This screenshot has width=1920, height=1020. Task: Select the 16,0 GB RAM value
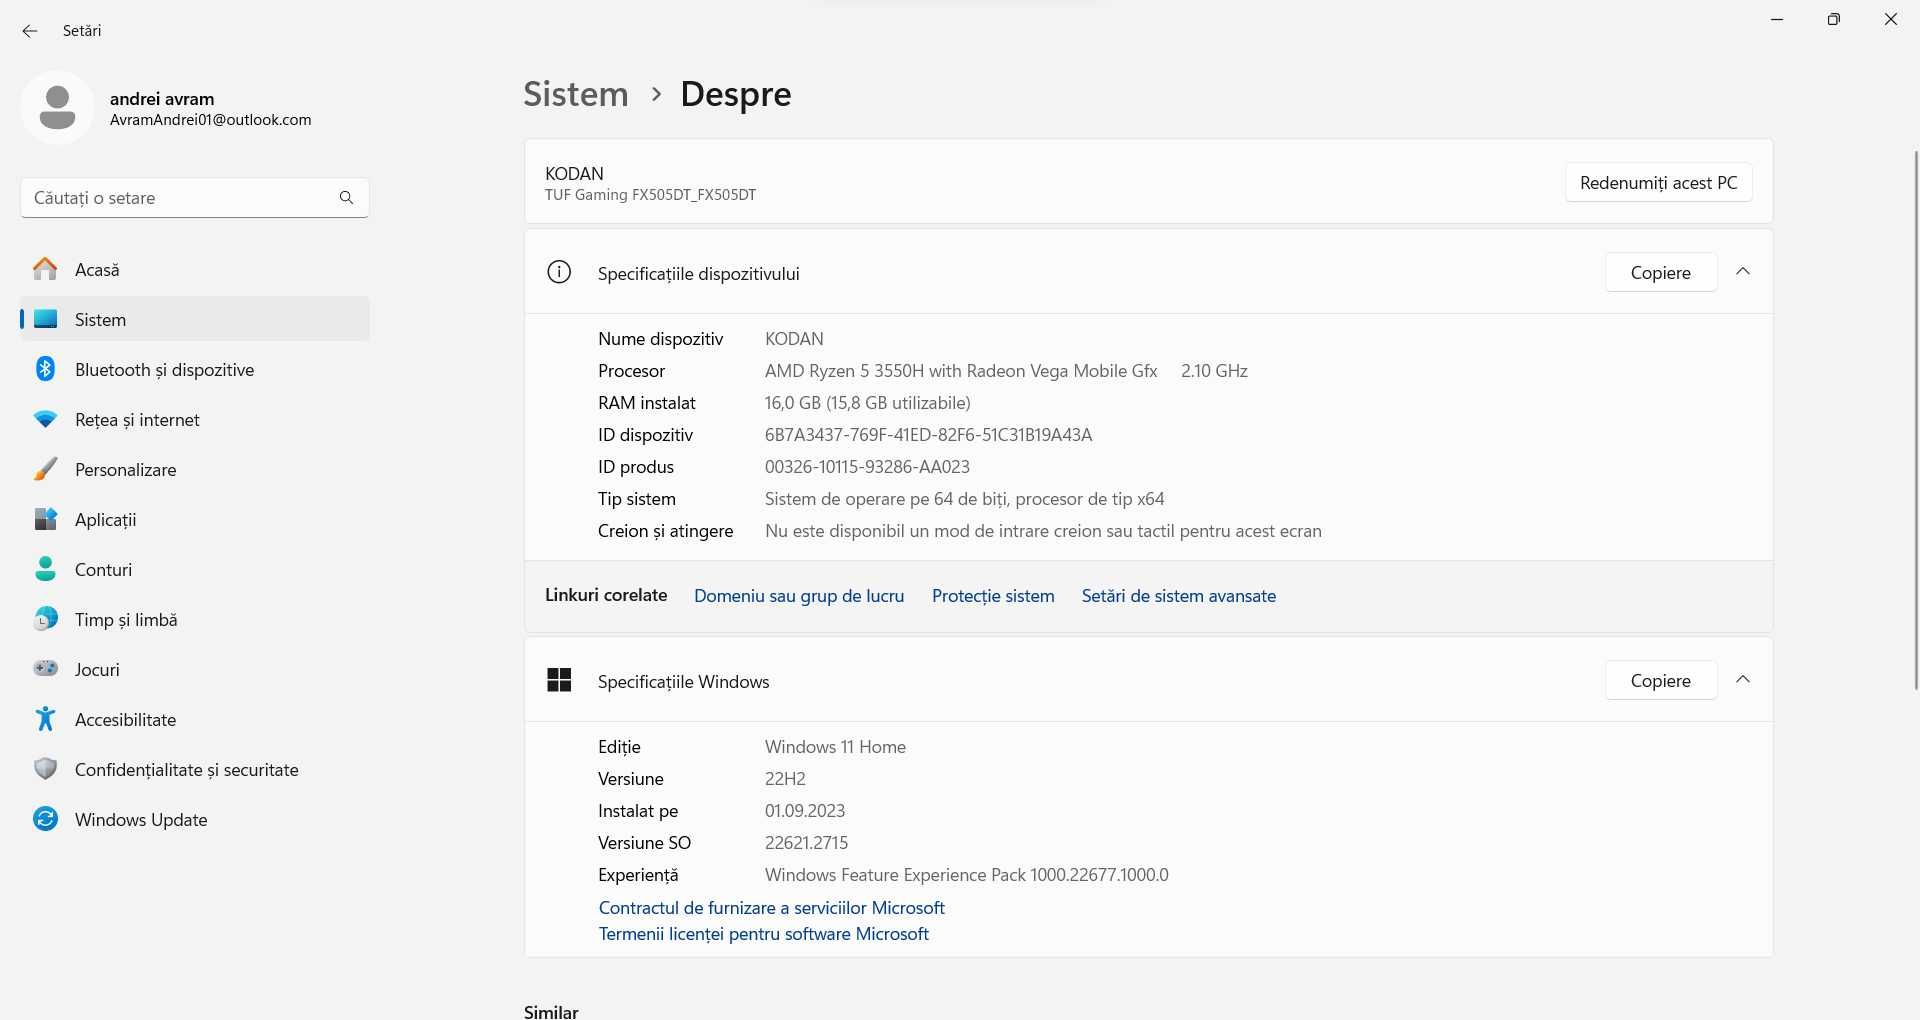click(x=867, y=403)
